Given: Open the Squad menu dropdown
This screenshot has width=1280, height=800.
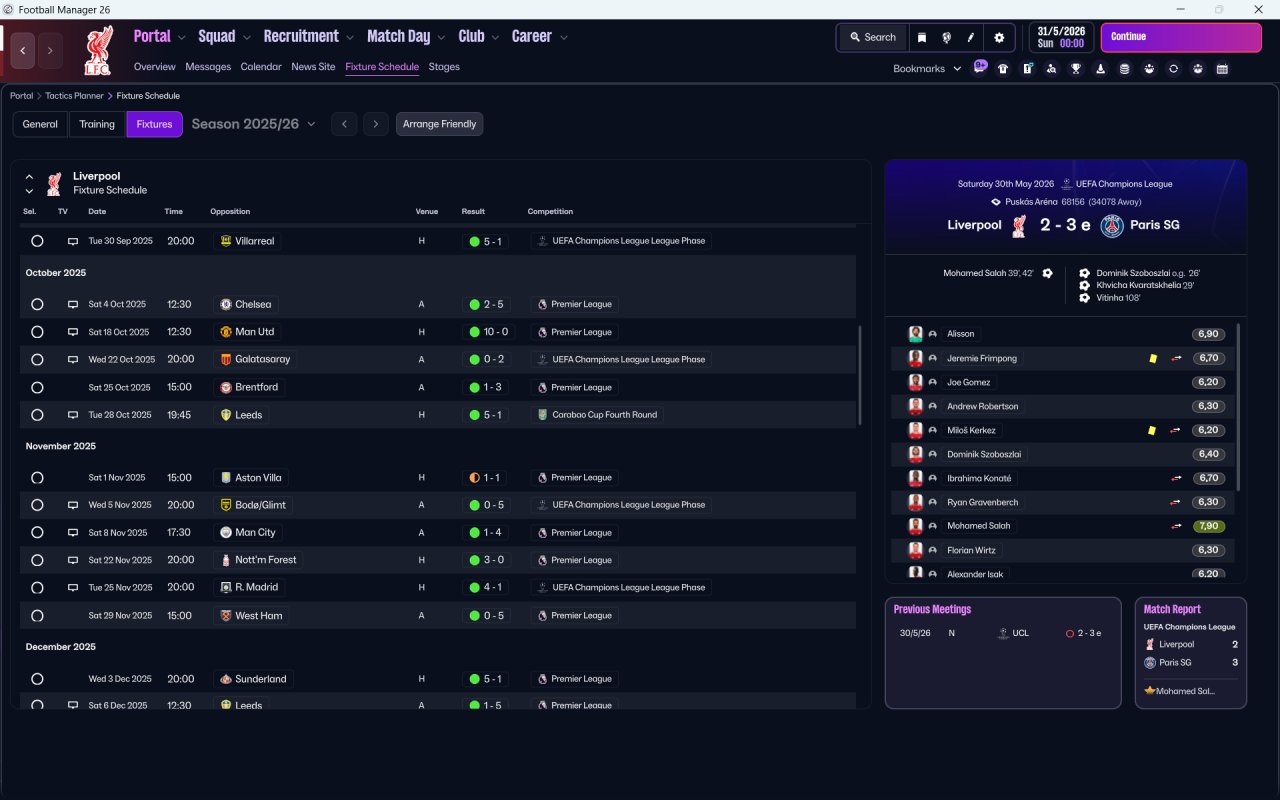Looking at the screenshot, I should point(225,37).
